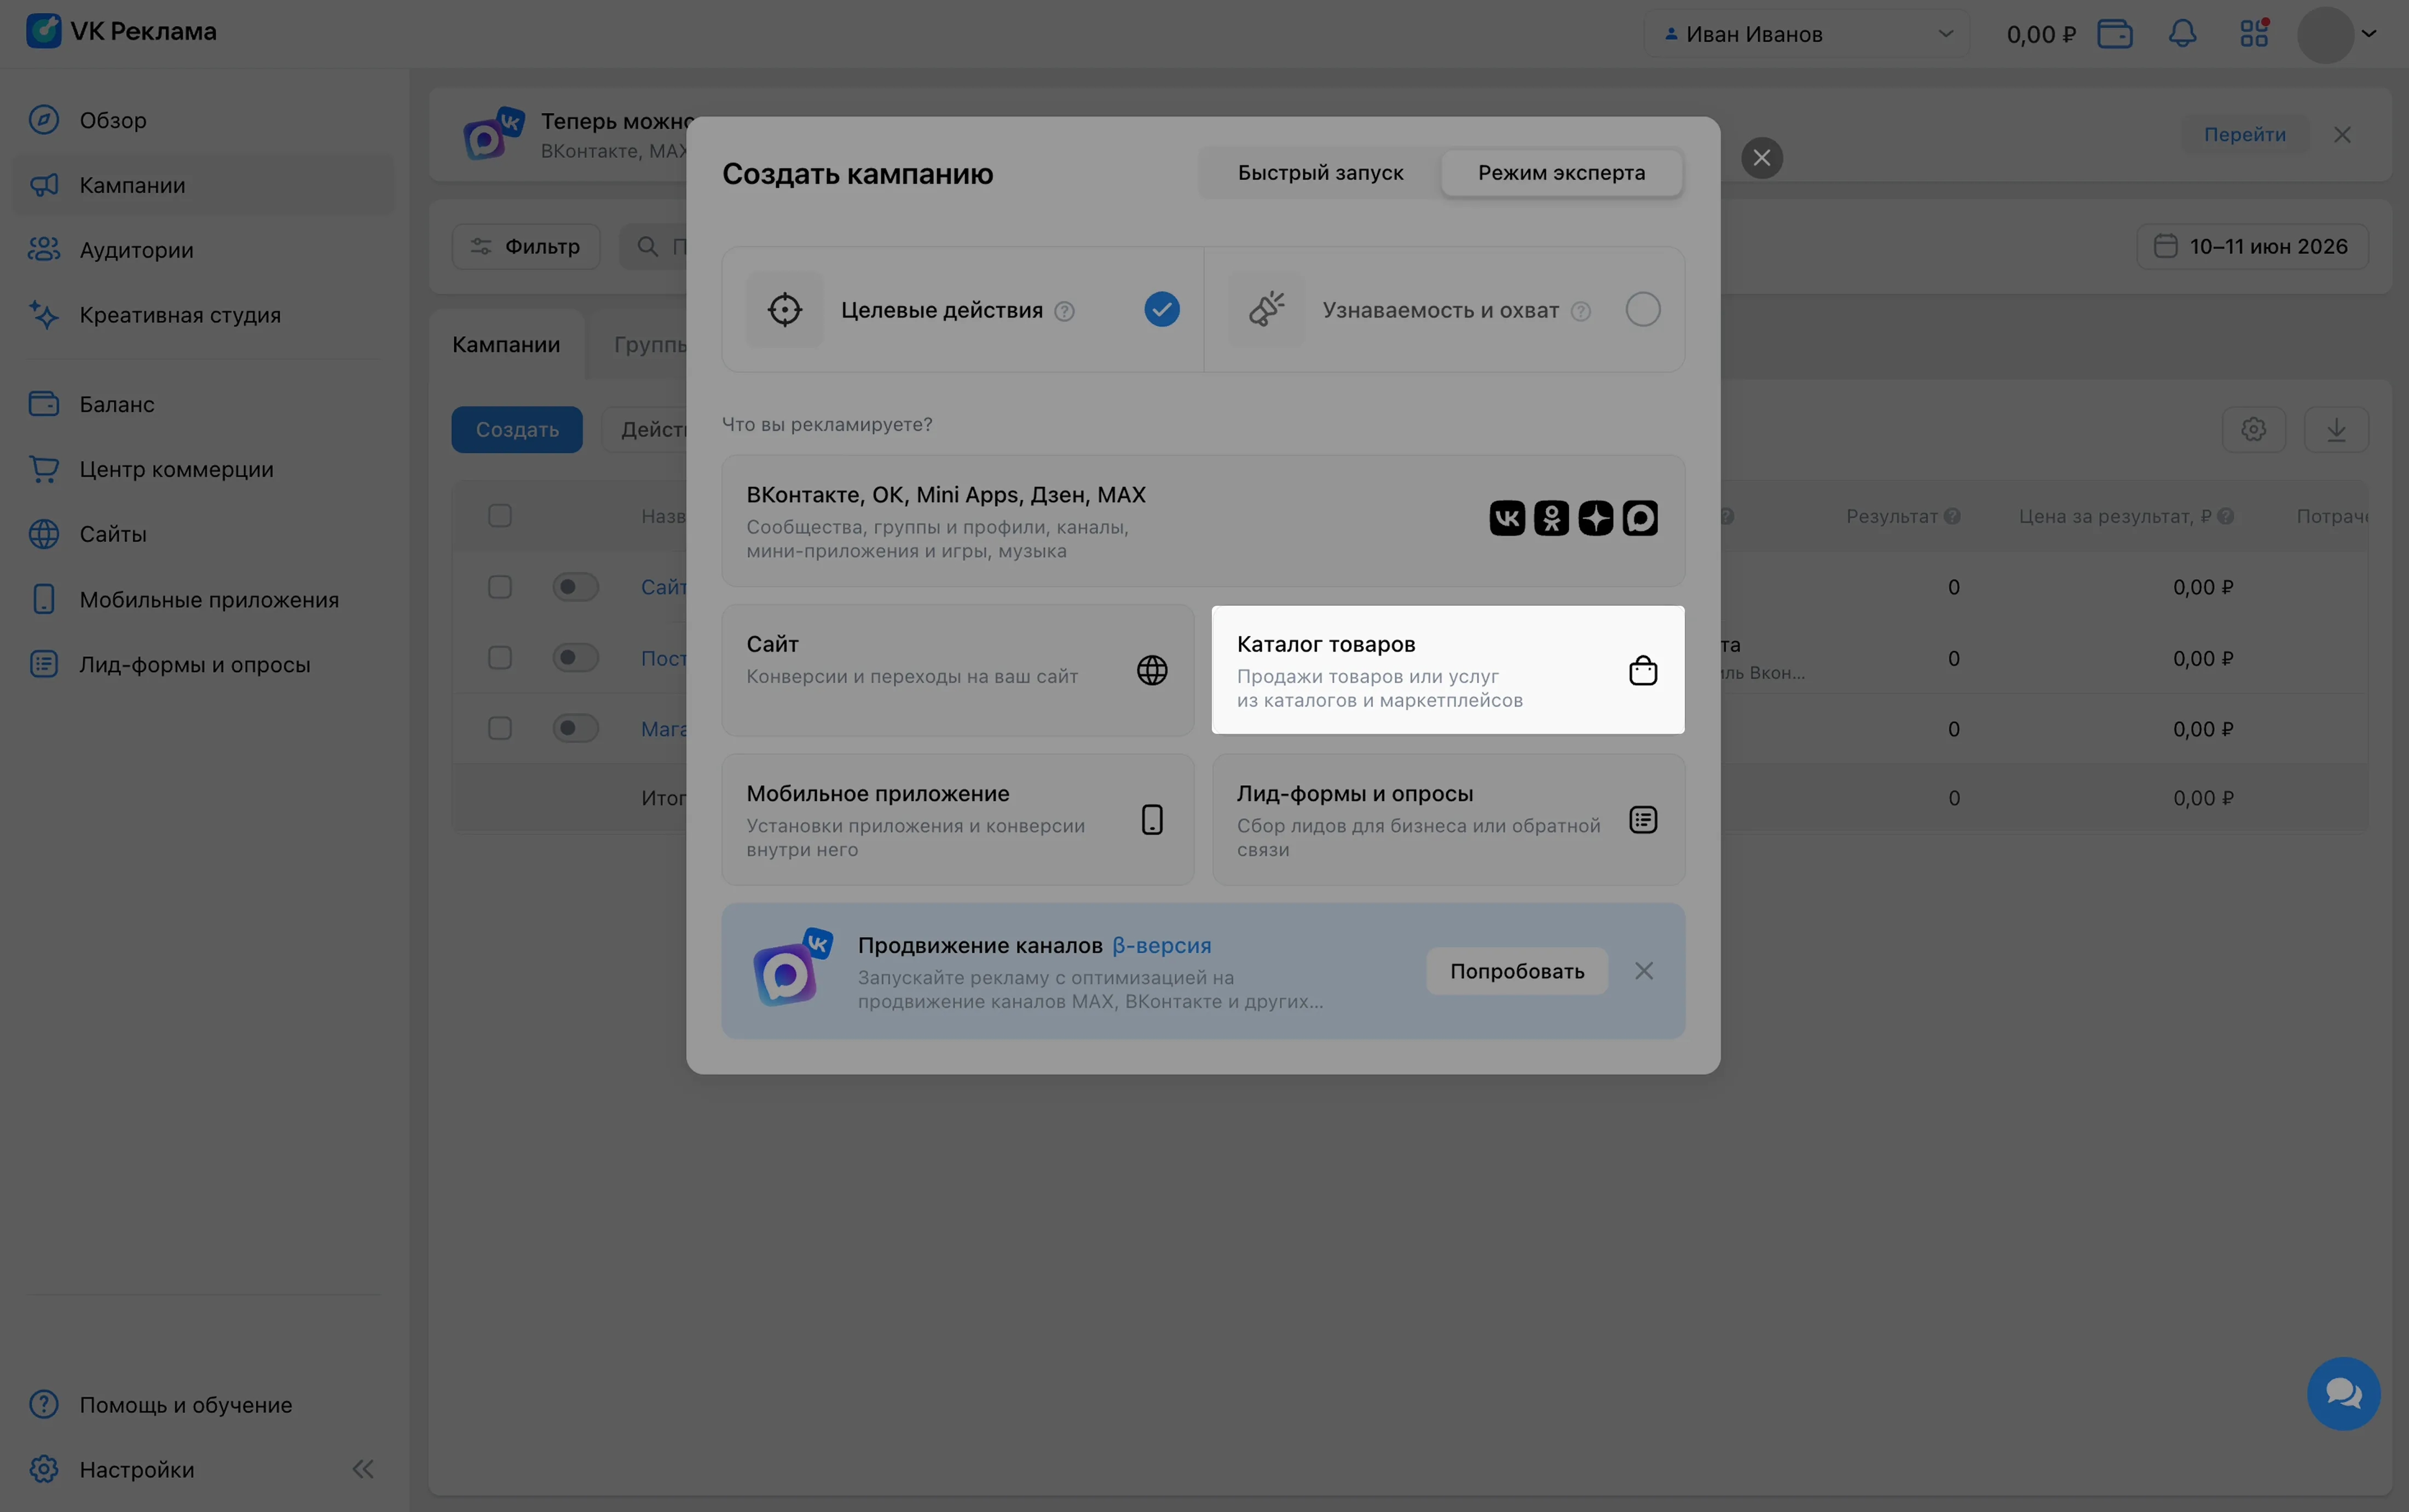2409x1512 pixels.
Task: Close the Создать кампанию dialog
Action: pos(1761,158)
